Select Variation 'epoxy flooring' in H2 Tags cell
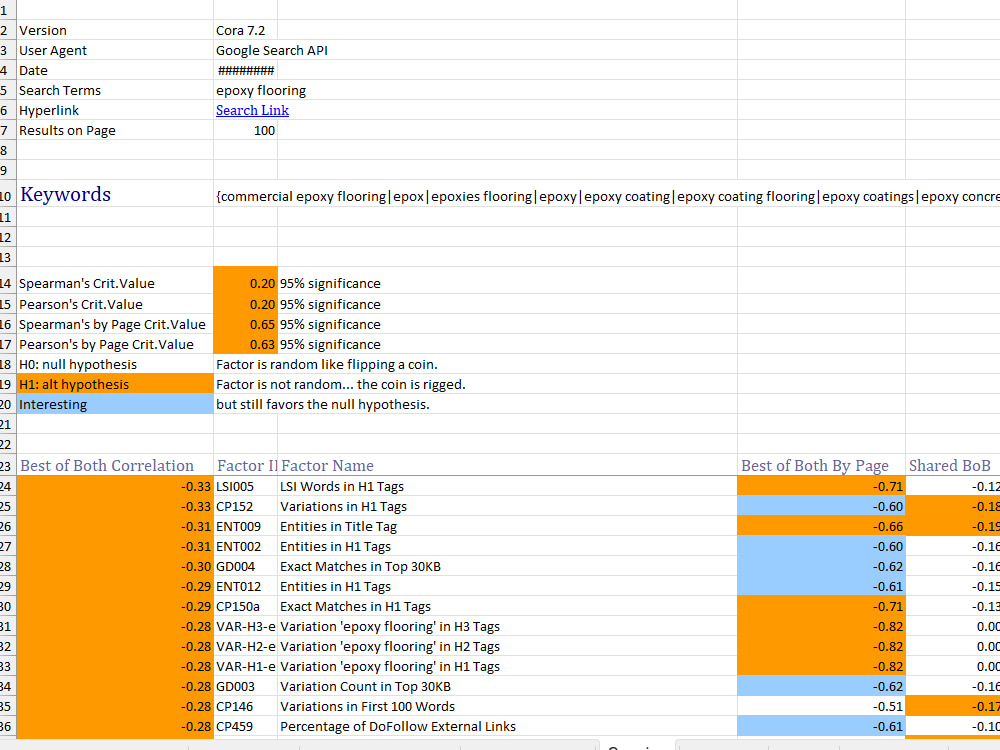Viewport: 1000px width, 750px height. [507, 646]
